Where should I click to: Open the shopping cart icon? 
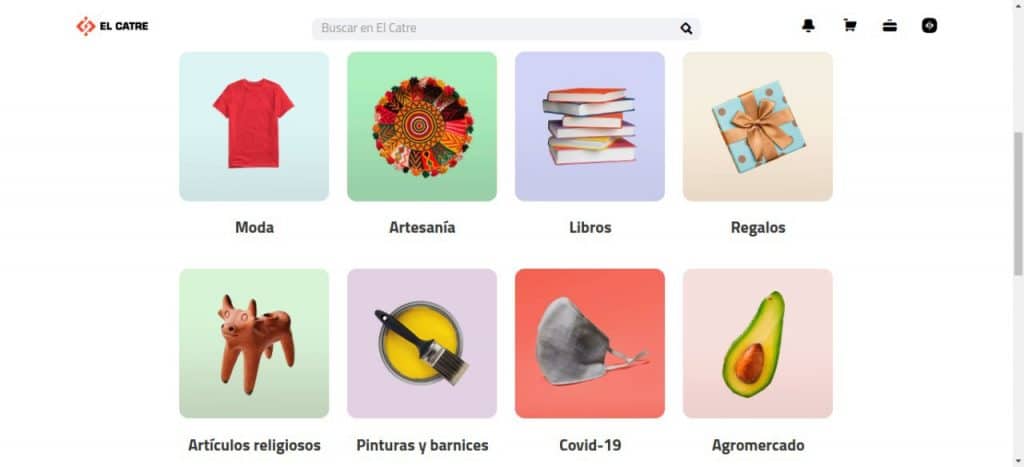tap(849, 26)
